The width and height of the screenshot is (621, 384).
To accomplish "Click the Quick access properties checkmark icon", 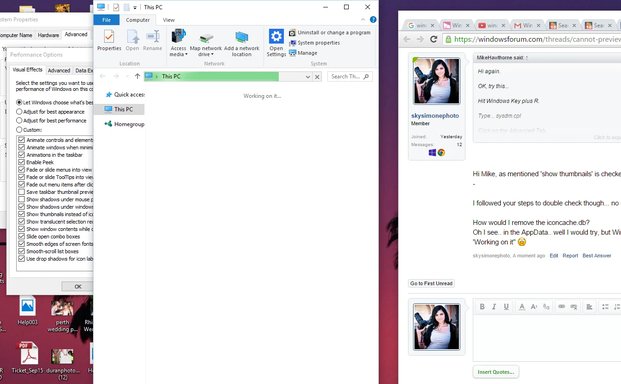I will tap(116, 7).
